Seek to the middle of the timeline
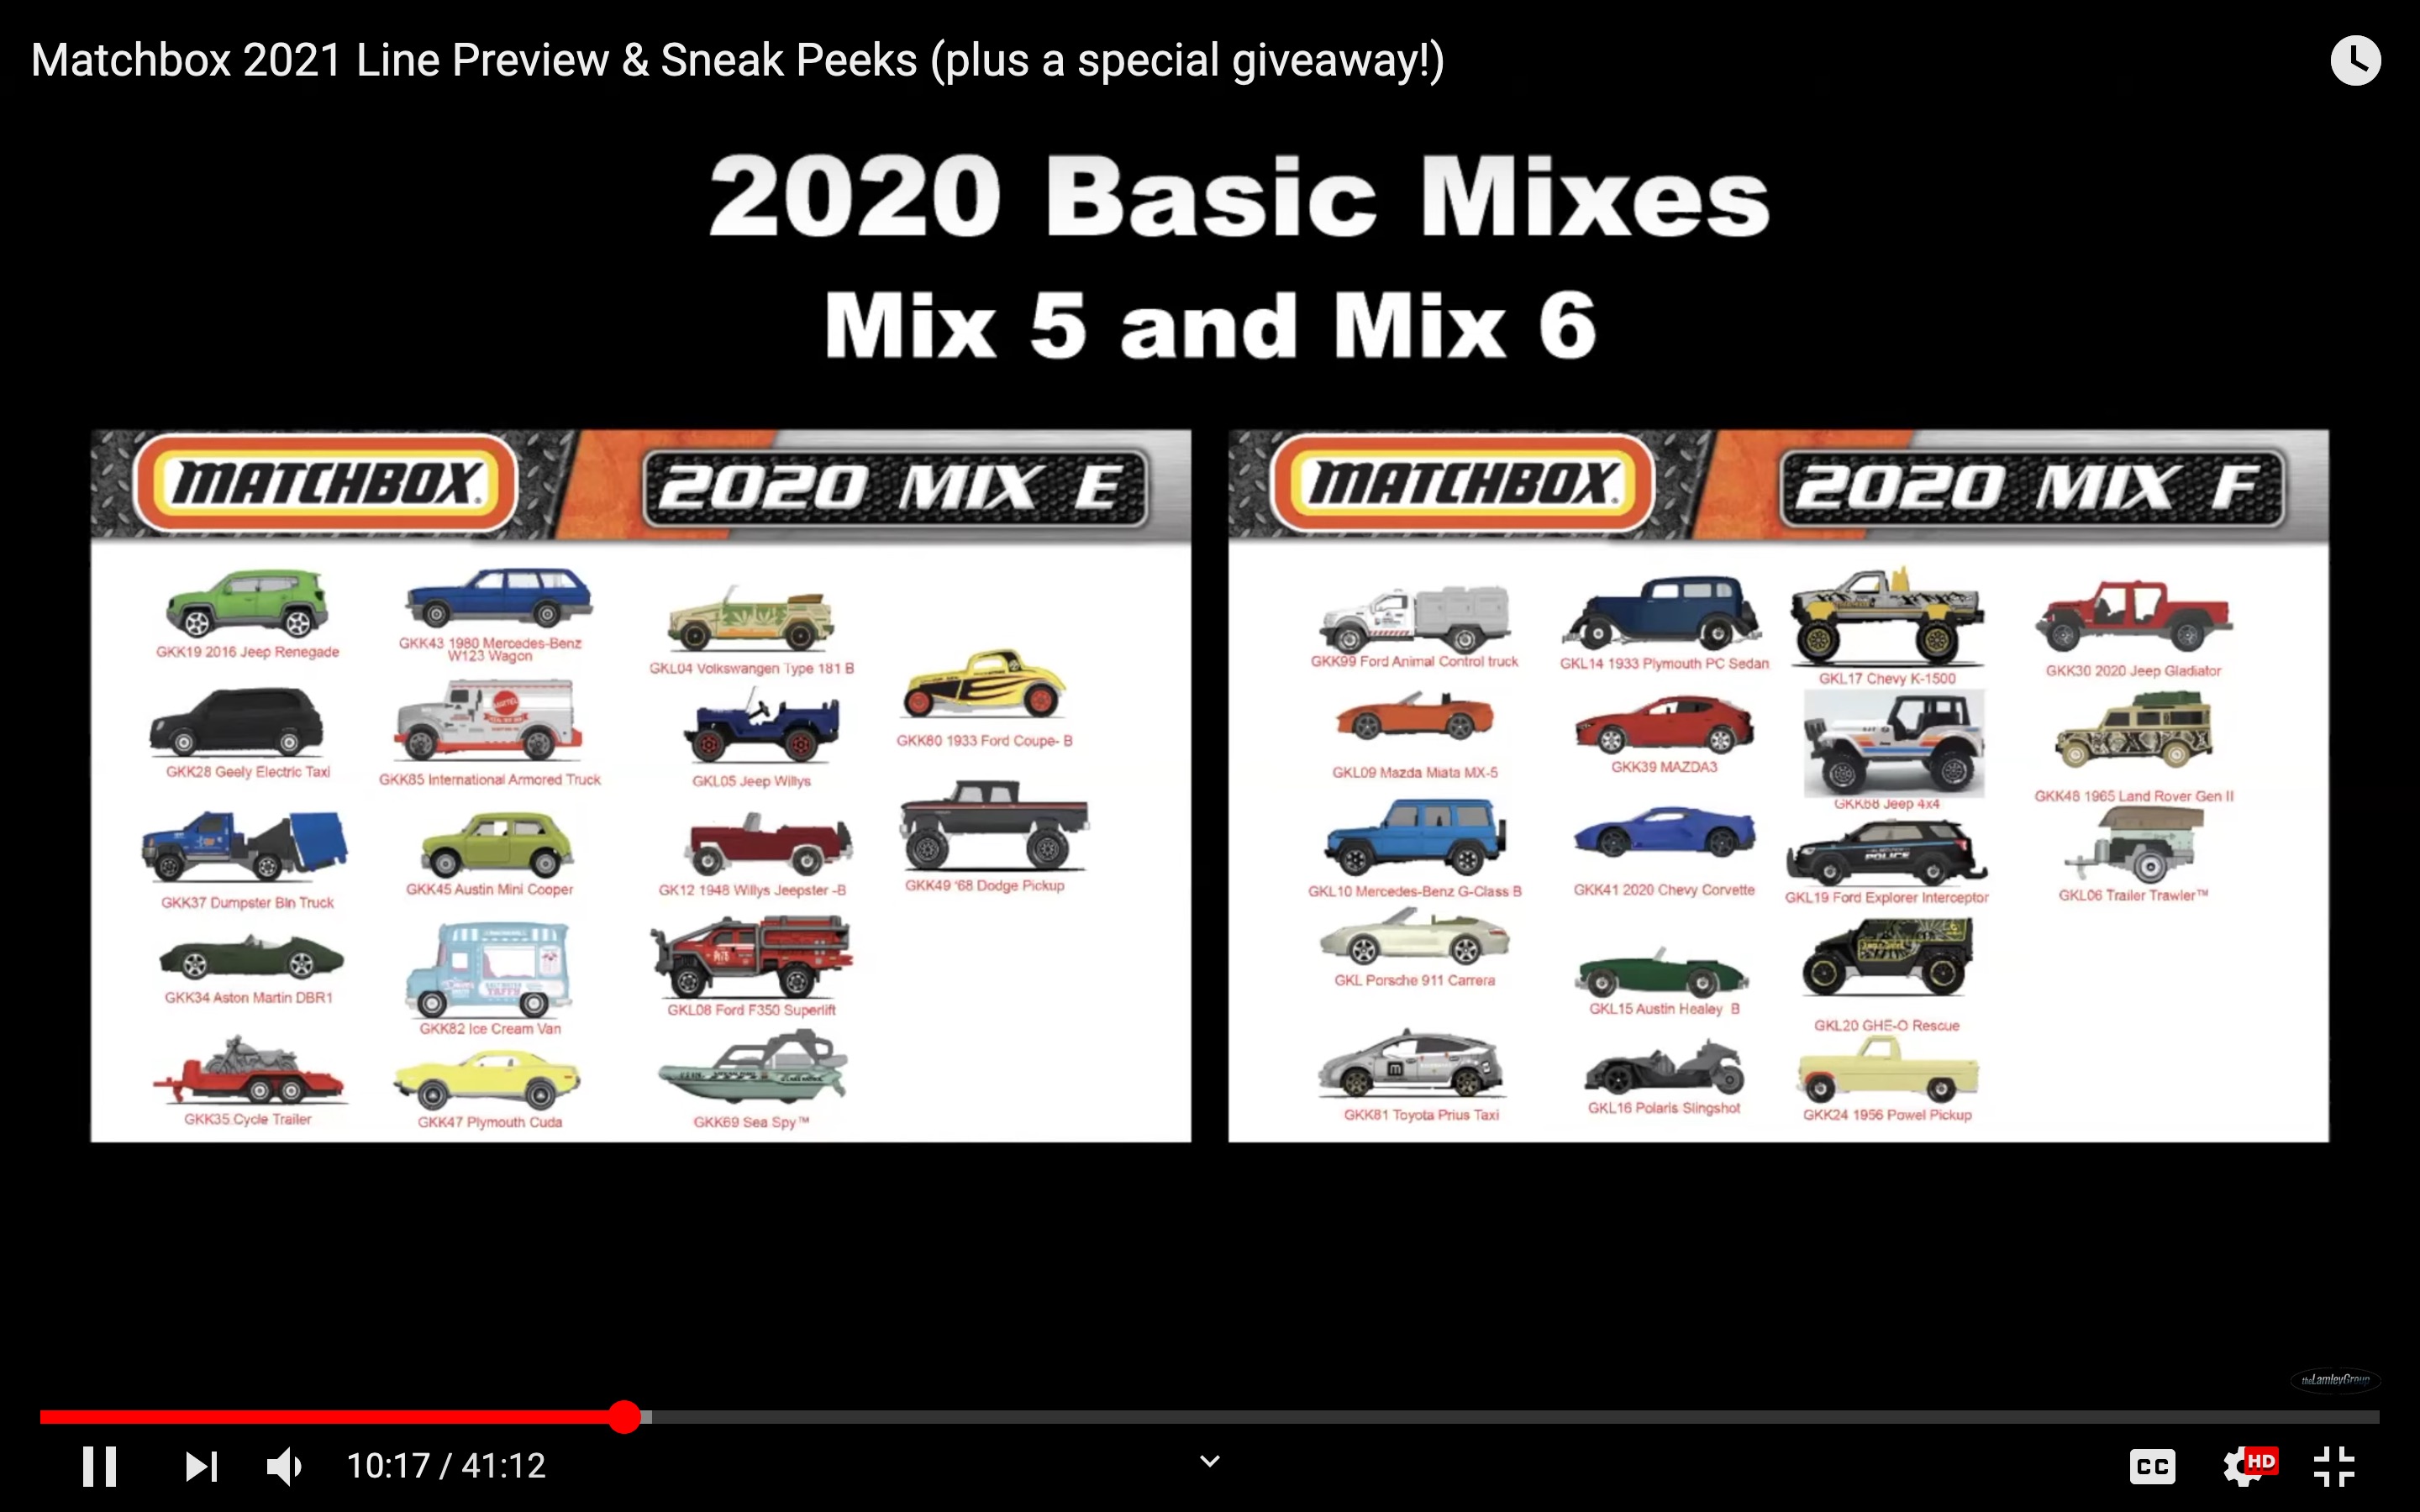 (1209, 1417)
